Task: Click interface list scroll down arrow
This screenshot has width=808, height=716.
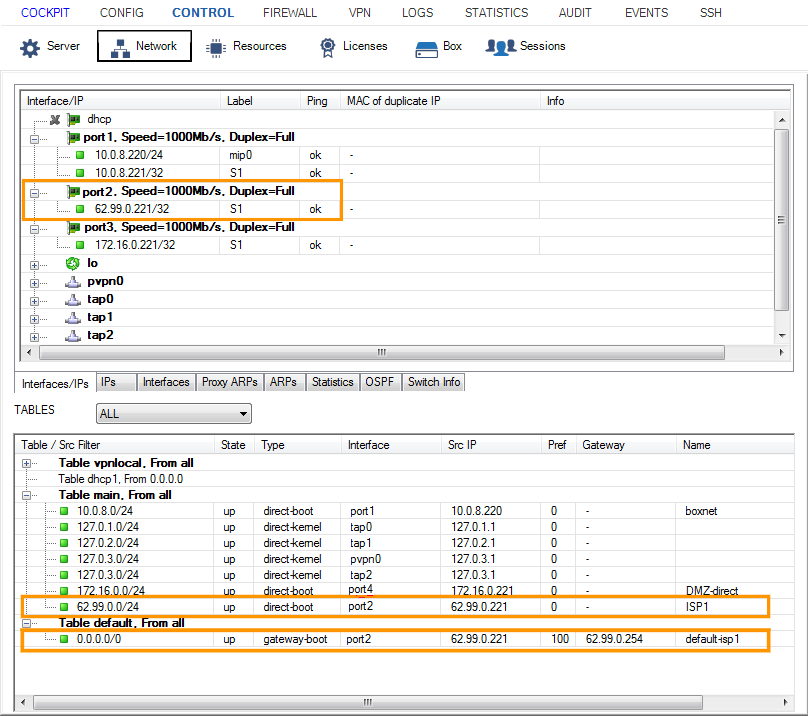Action: (x=782, y=336)
